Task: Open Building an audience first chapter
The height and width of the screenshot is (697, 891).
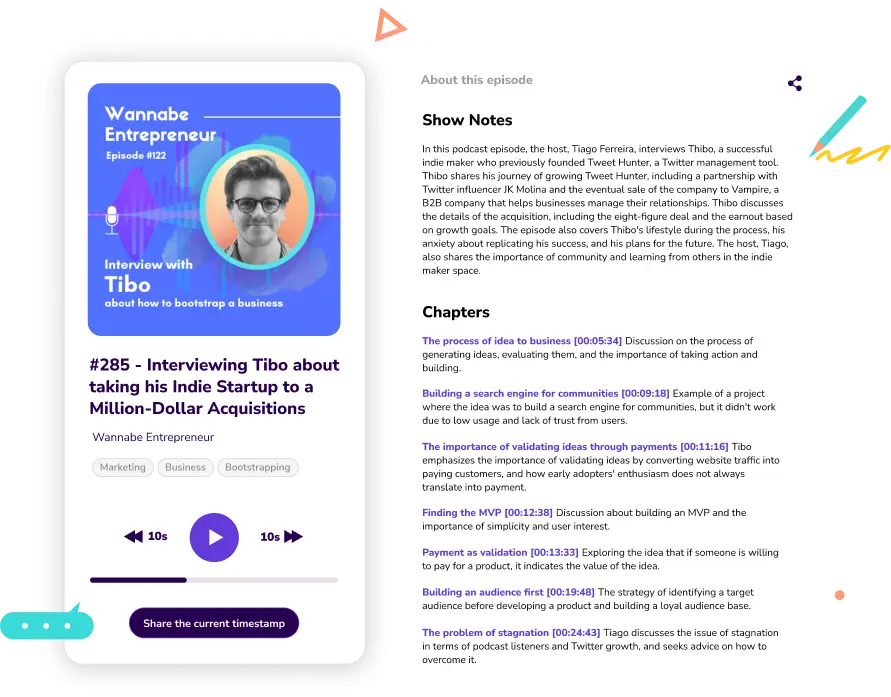Action: [508, 592]
